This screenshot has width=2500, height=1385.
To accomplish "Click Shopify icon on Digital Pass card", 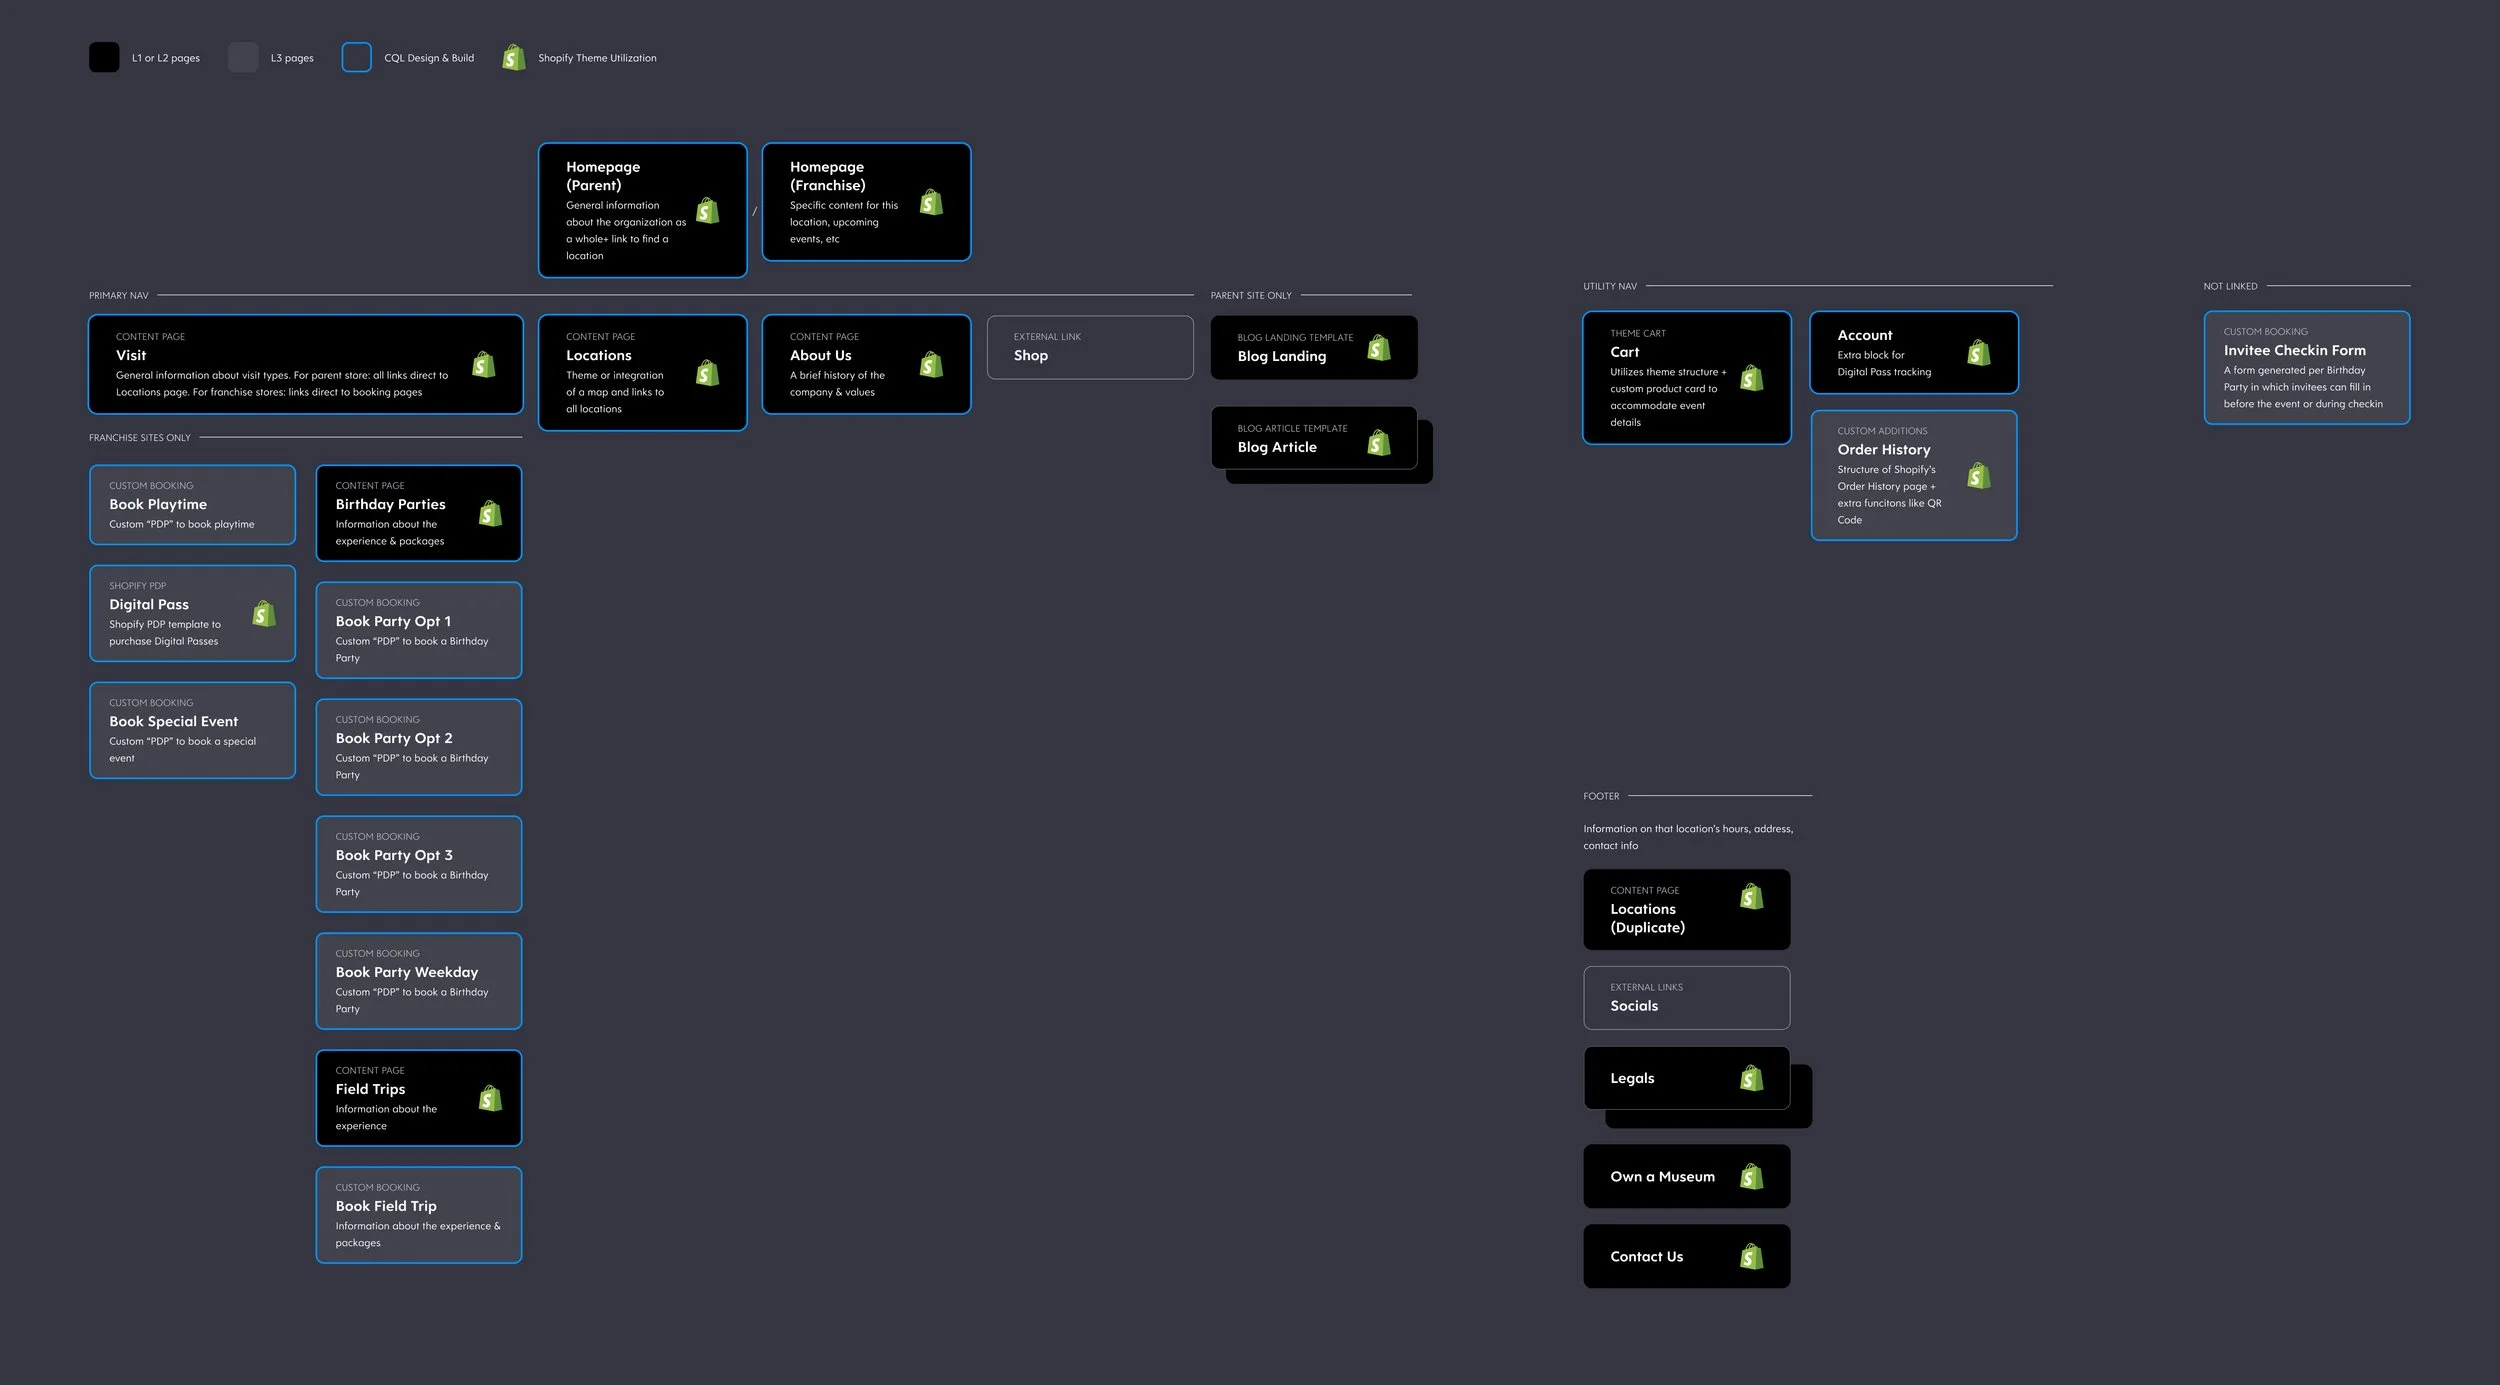I will [264, 613].
